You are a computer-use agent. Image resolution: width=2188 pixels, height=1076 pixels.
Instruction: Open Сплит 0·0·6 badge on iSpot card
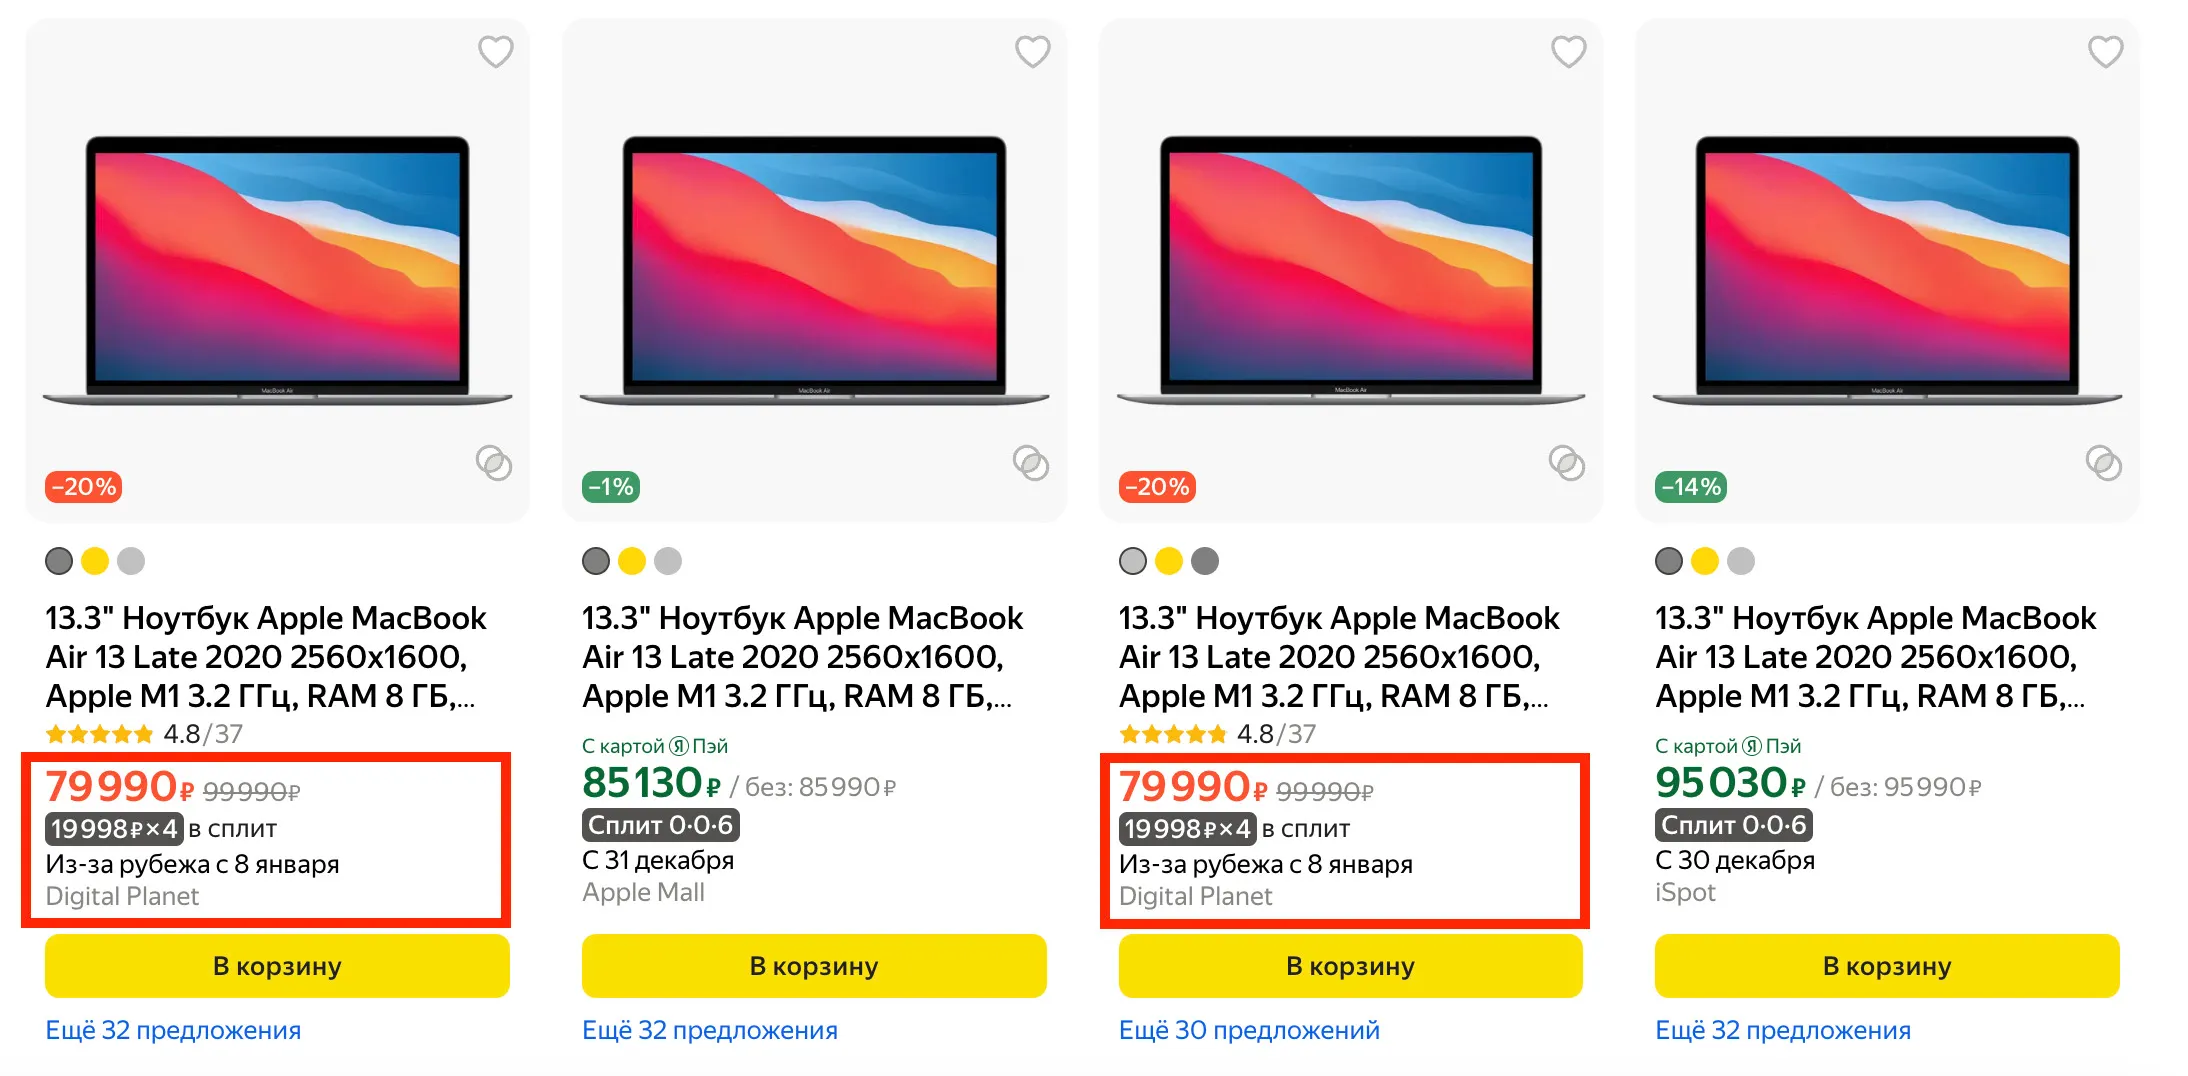[x=1733, y=825]
